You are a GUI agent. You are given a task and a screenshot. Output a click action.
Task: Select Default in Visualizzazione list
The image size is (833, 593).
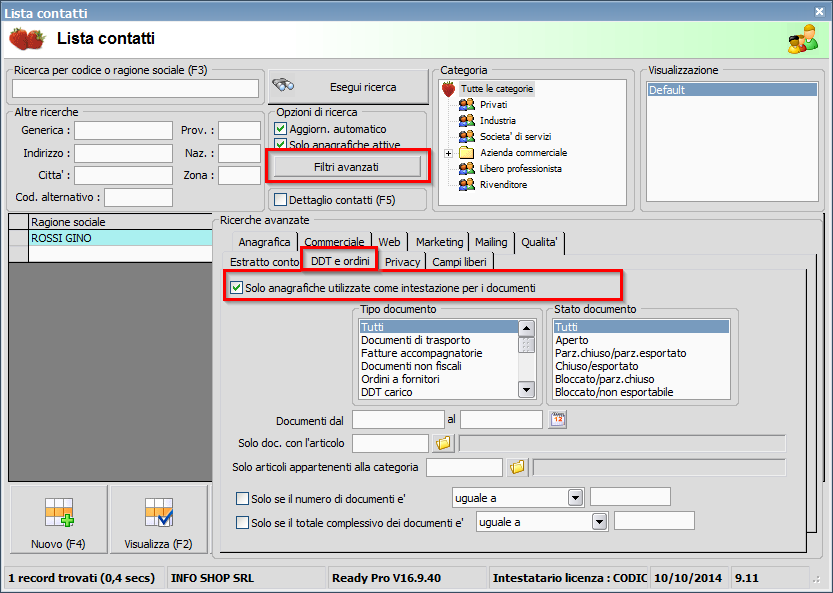(732, 90)
